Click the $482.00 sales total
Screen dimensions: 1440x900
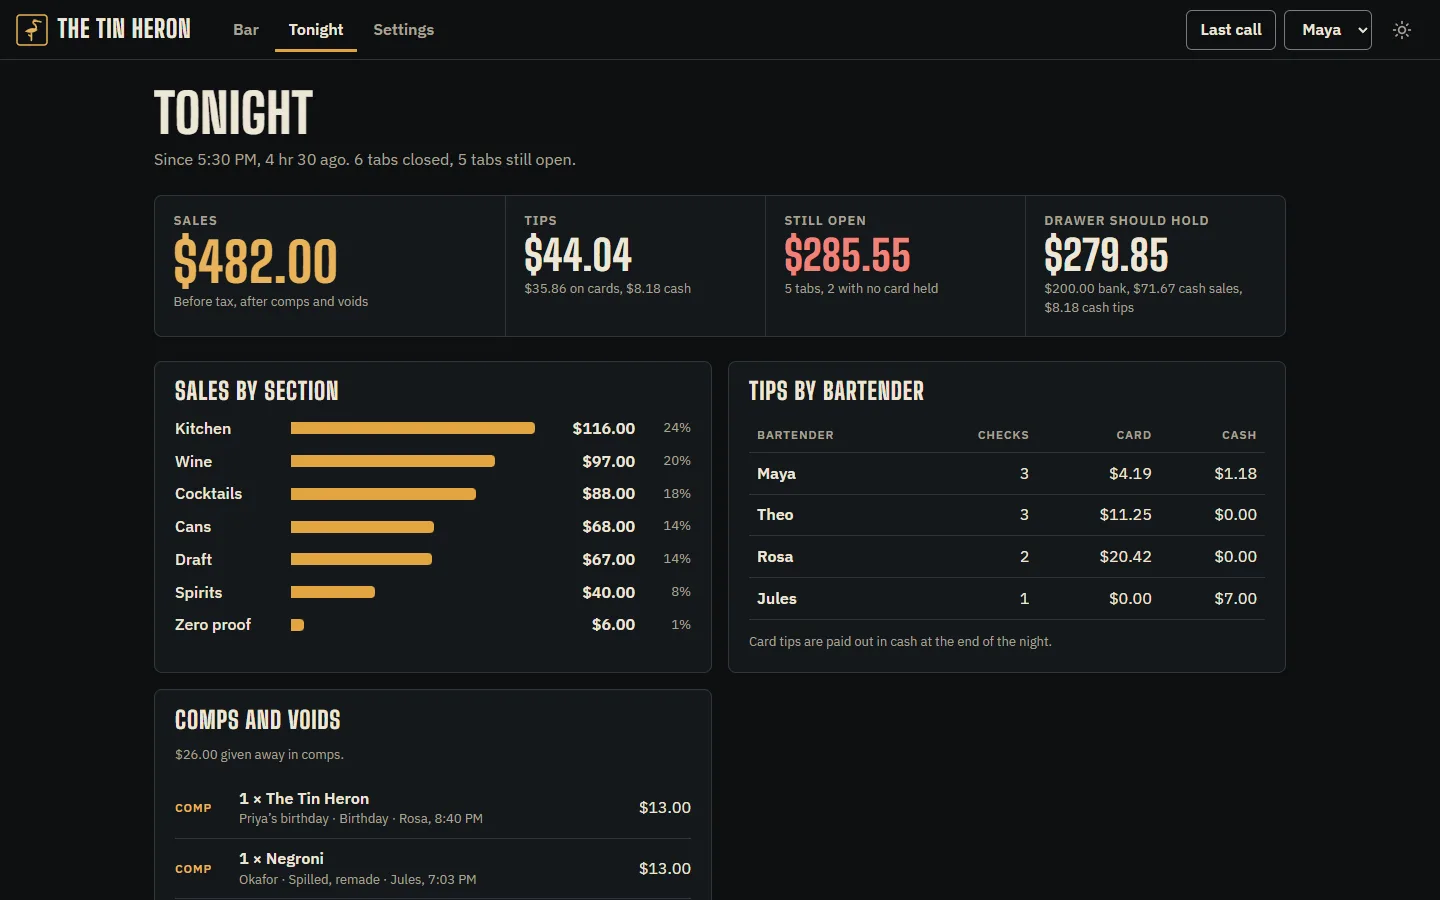click(256, 262)
